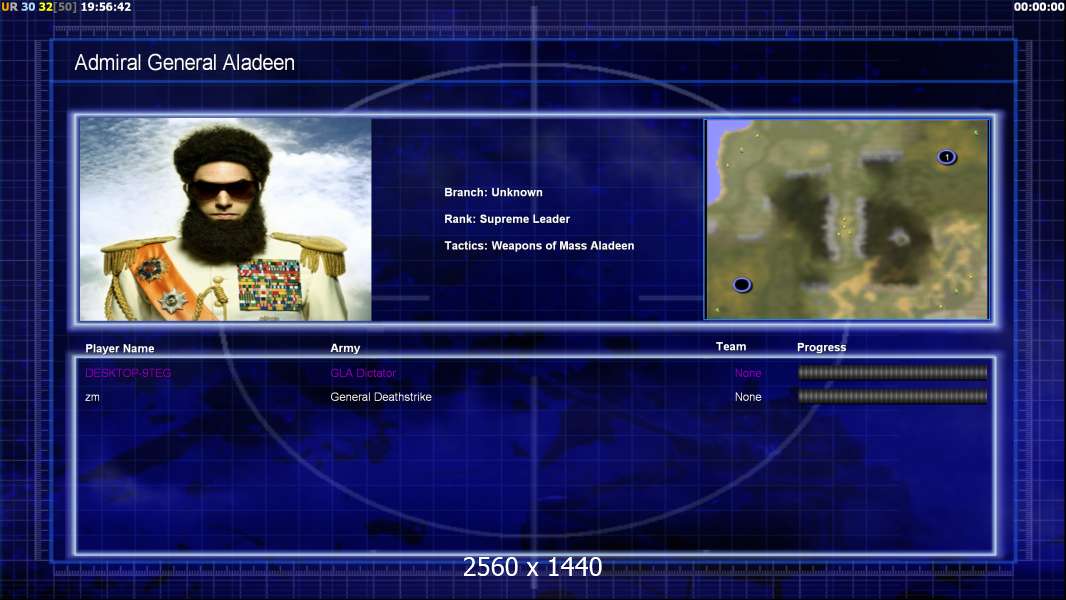The height and width of the screenshot is (600, 1066).
Task: Select start position marker 1 on the map
Action: click(946, 158)
